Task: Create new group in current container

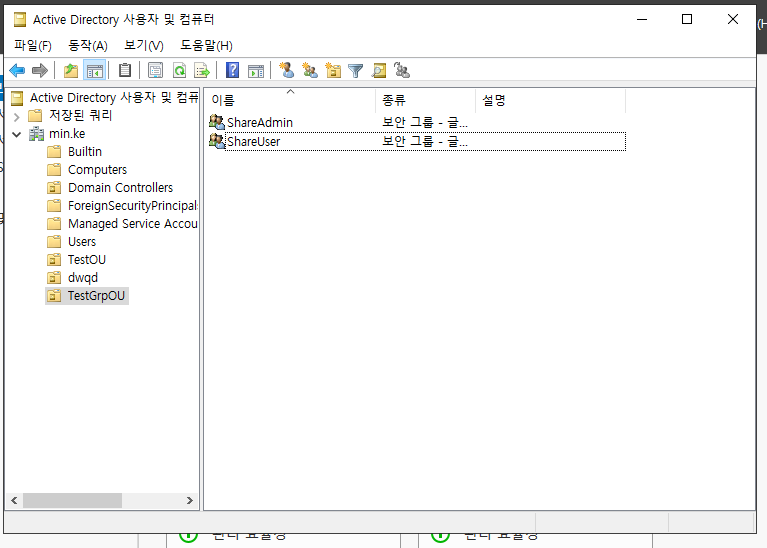Action: tap(310, 70)
